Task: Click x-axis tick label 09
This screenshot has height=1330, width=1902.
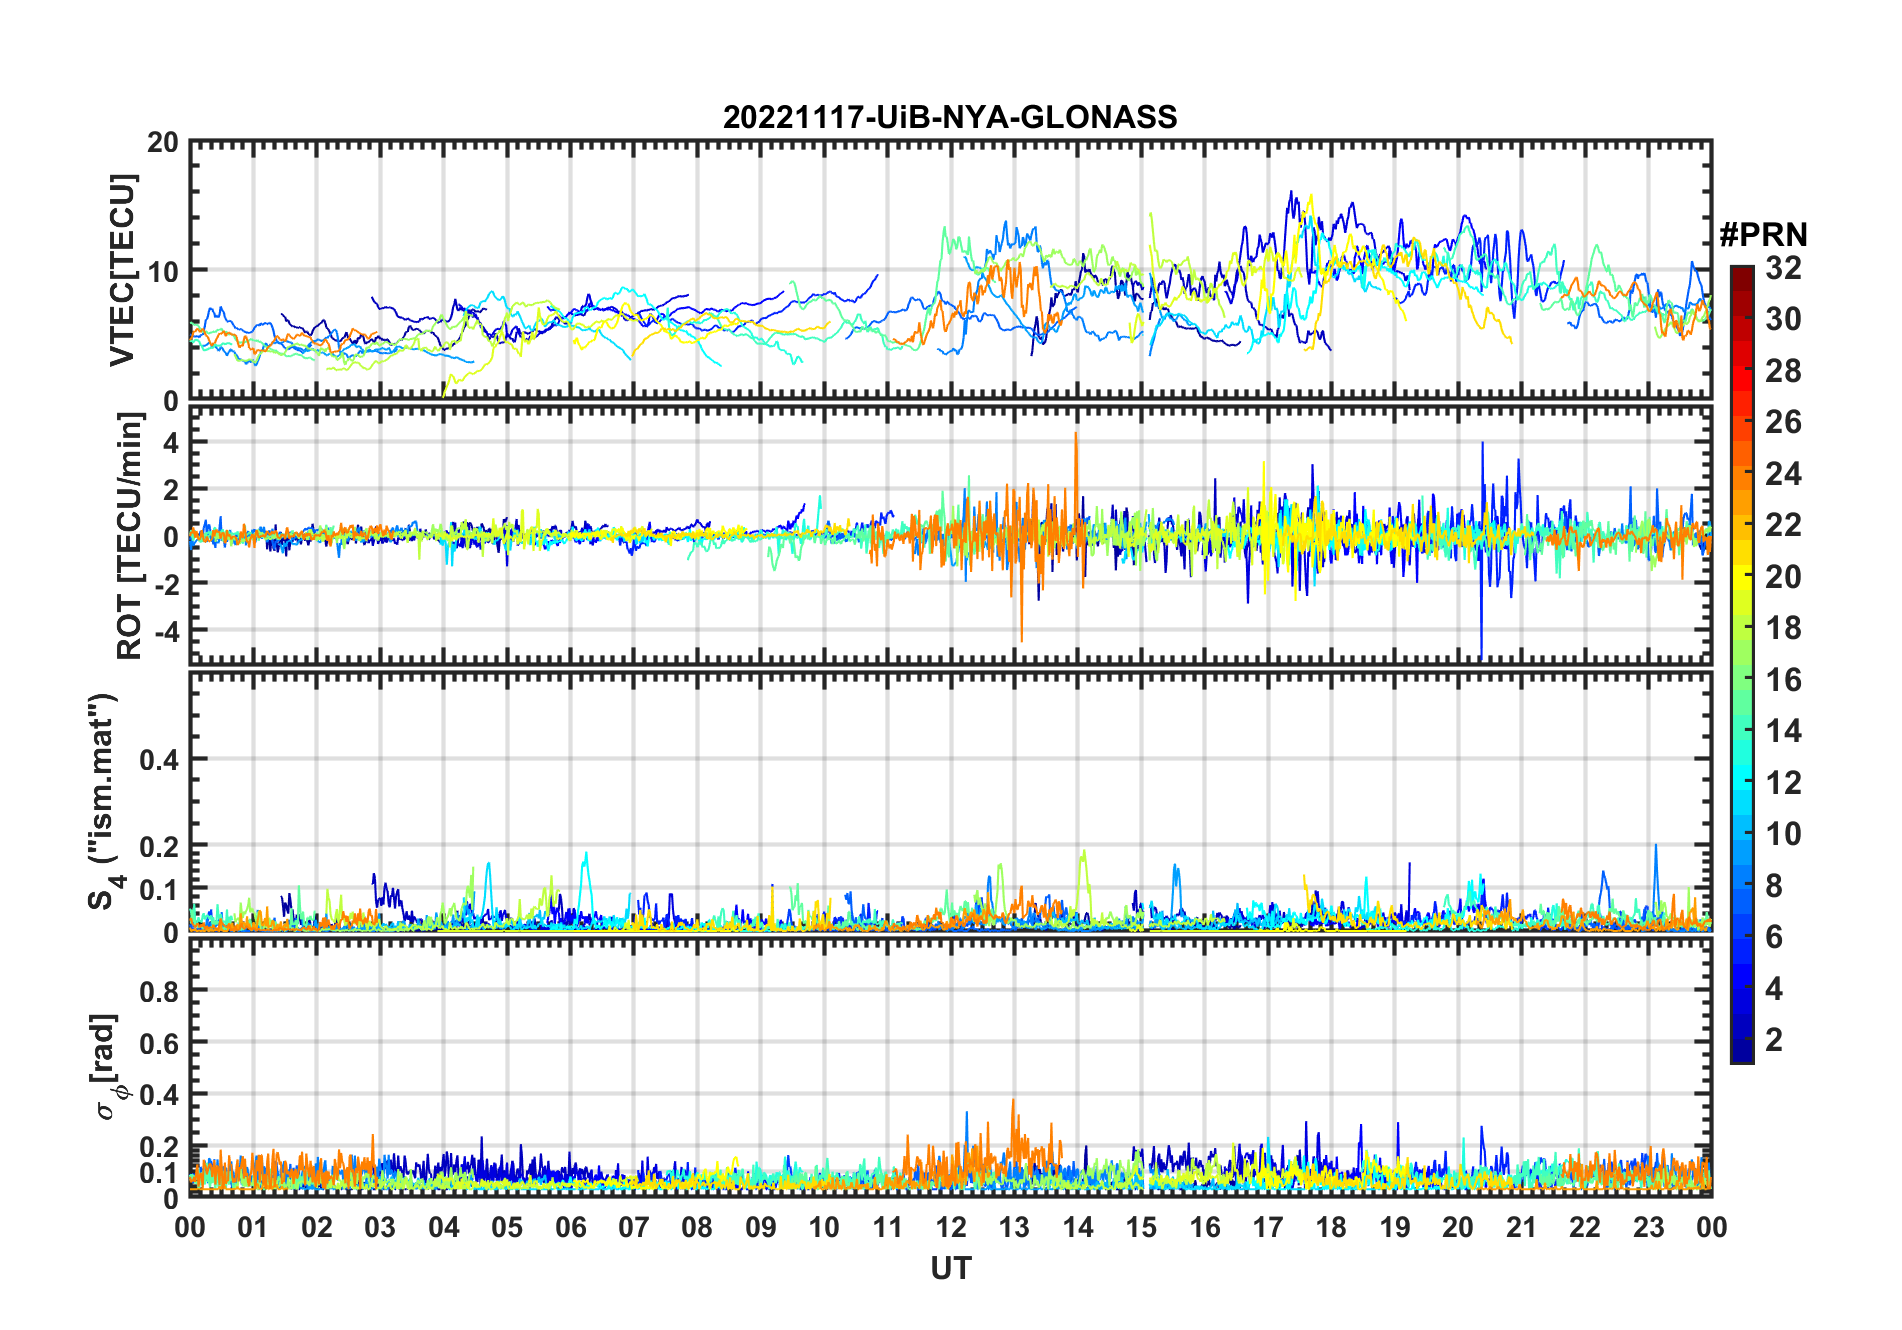Action: pos(760,1227)
